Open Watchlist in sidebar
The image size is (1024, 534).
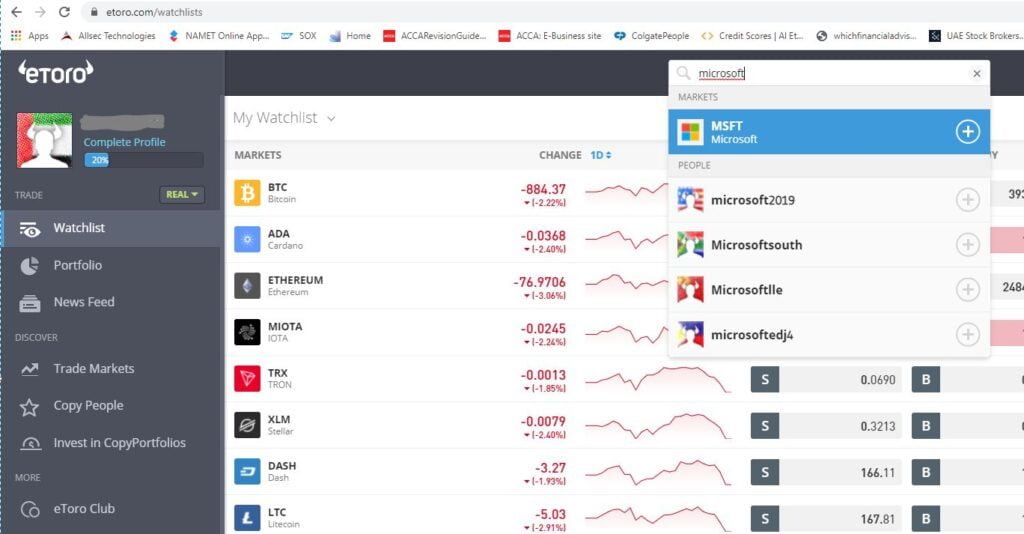pyautogui.click(x=112, y=228)
